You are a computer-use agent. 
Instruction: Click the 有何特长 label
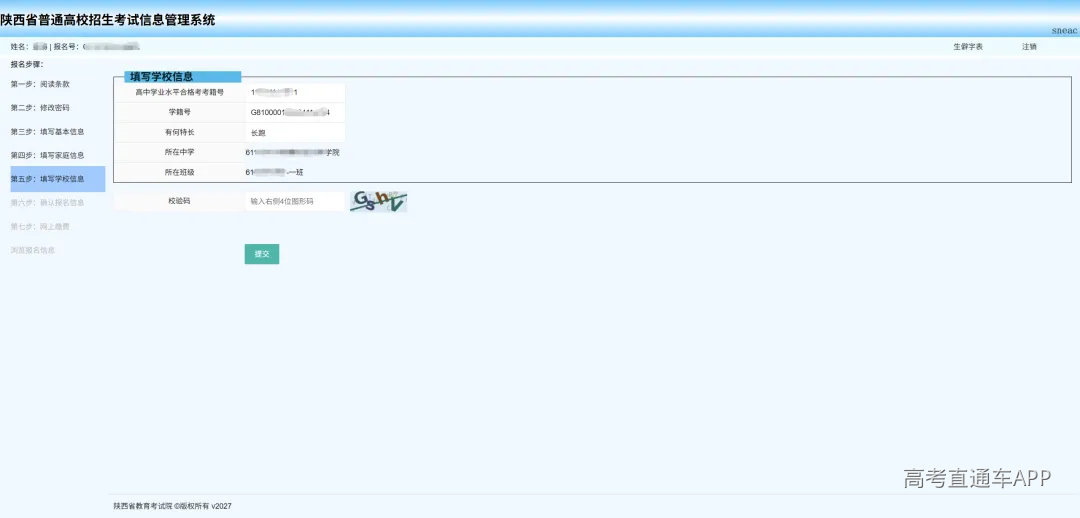click(x=179, y=132)
